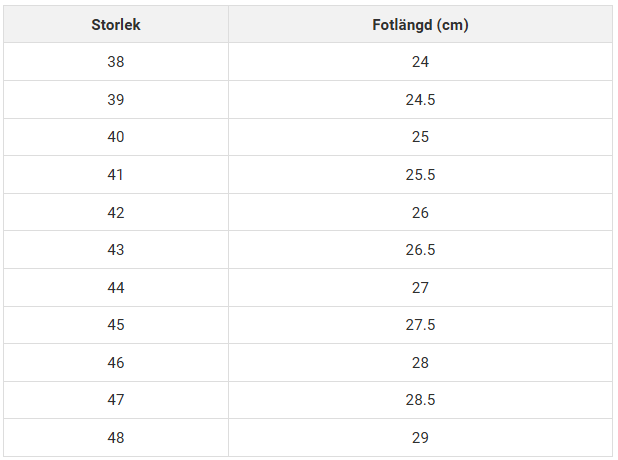Screen dimensions: 618x460
Task: Click the 26.5 foot length cell
Action: [x=420, y=250]
